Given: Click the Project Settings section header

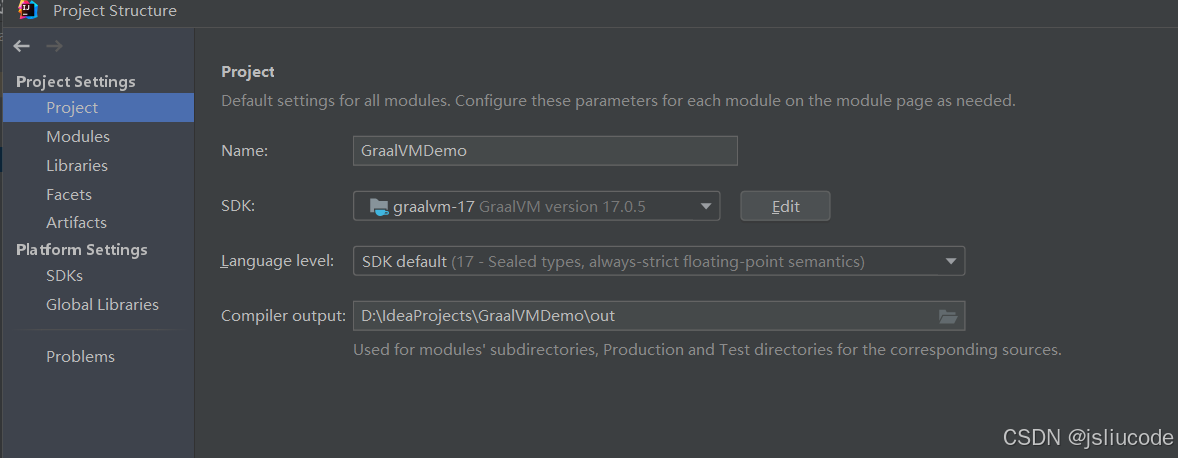Looking at the screenshot, I should pos(76,81).
